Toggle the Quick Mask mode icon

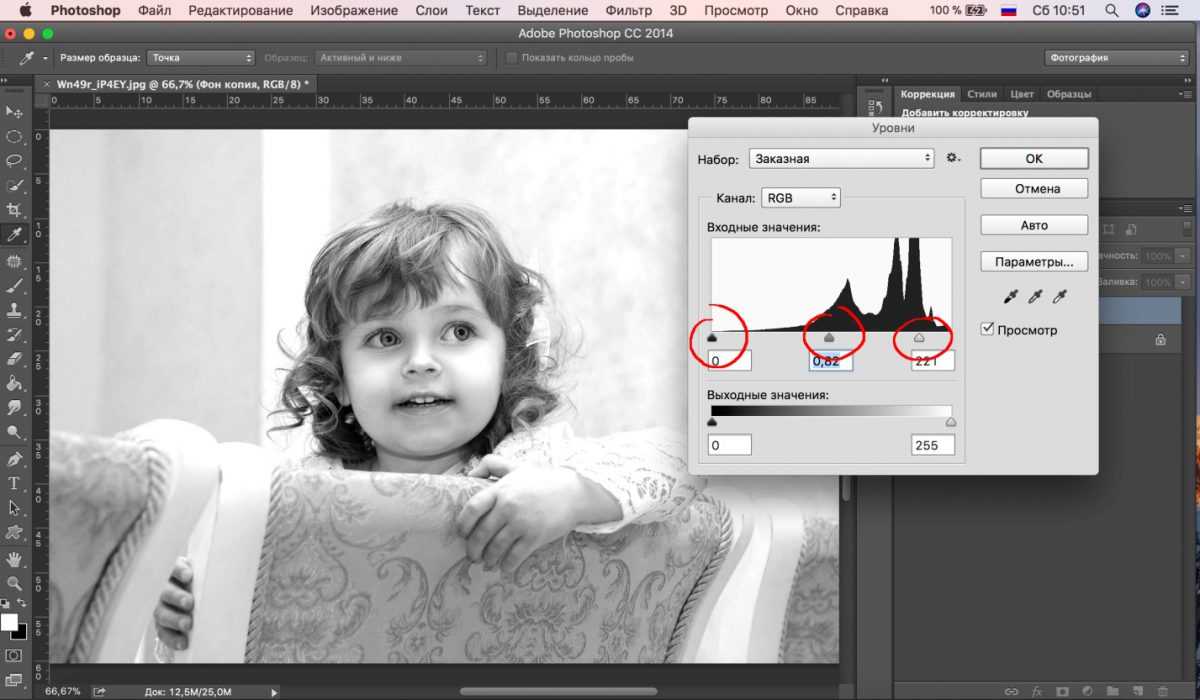pos(14,655)
